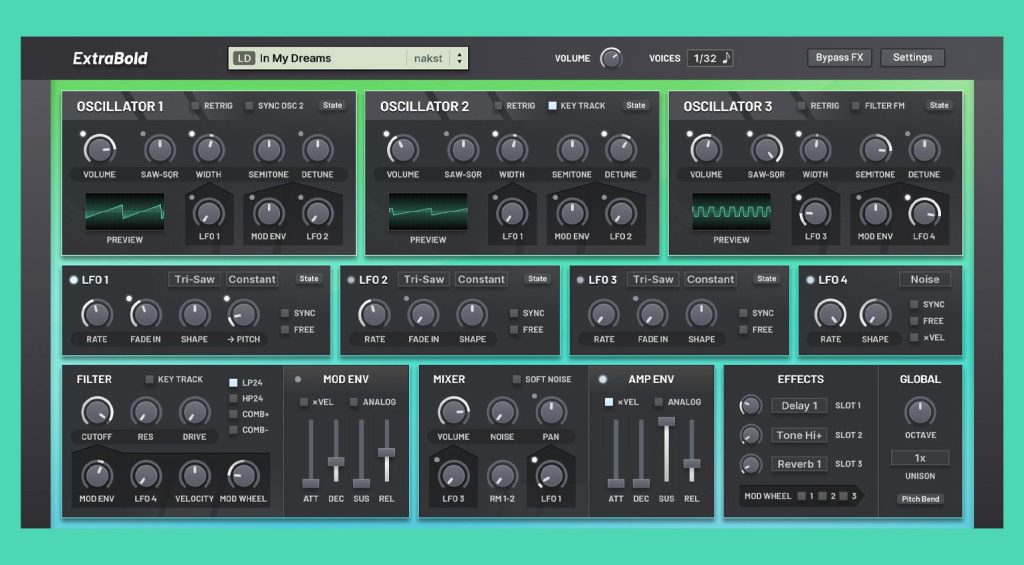The image size is (1024, 565).
Task: Click the master Volume knob in header
Action: point(610,58)
